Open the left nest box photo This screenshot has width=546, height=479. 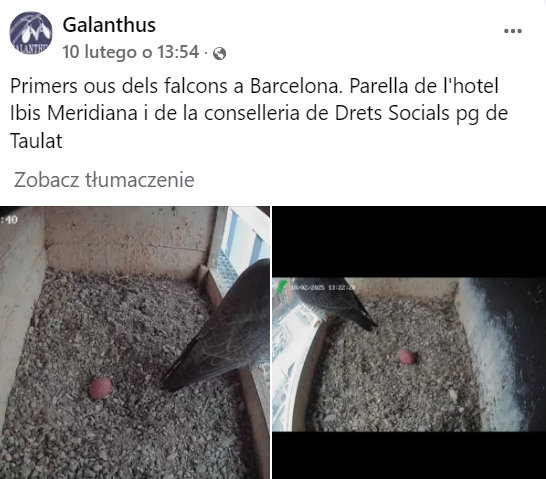[135, 343]
